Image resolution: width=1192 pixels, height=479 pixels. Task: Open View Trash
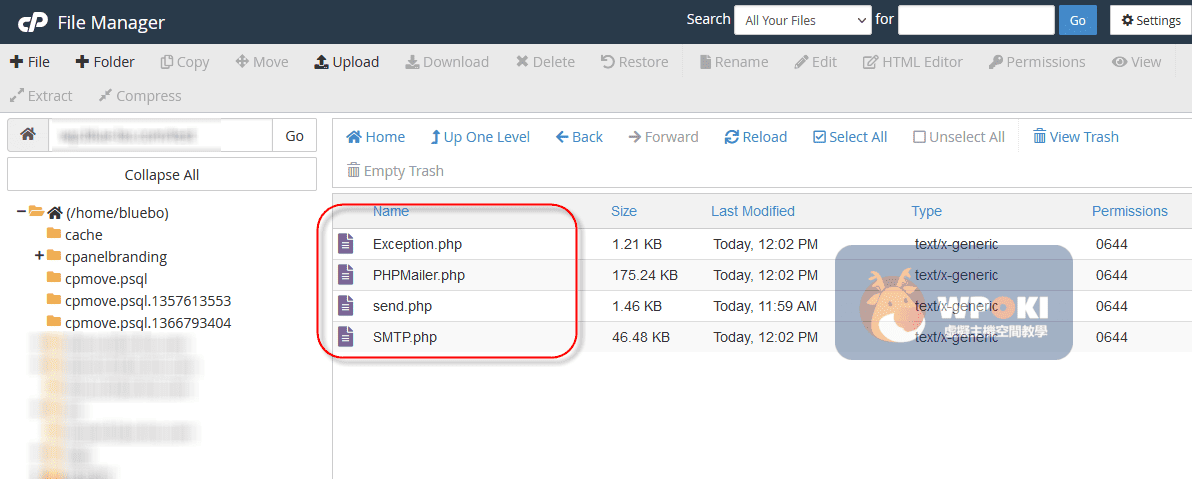tap(1075, 137)
